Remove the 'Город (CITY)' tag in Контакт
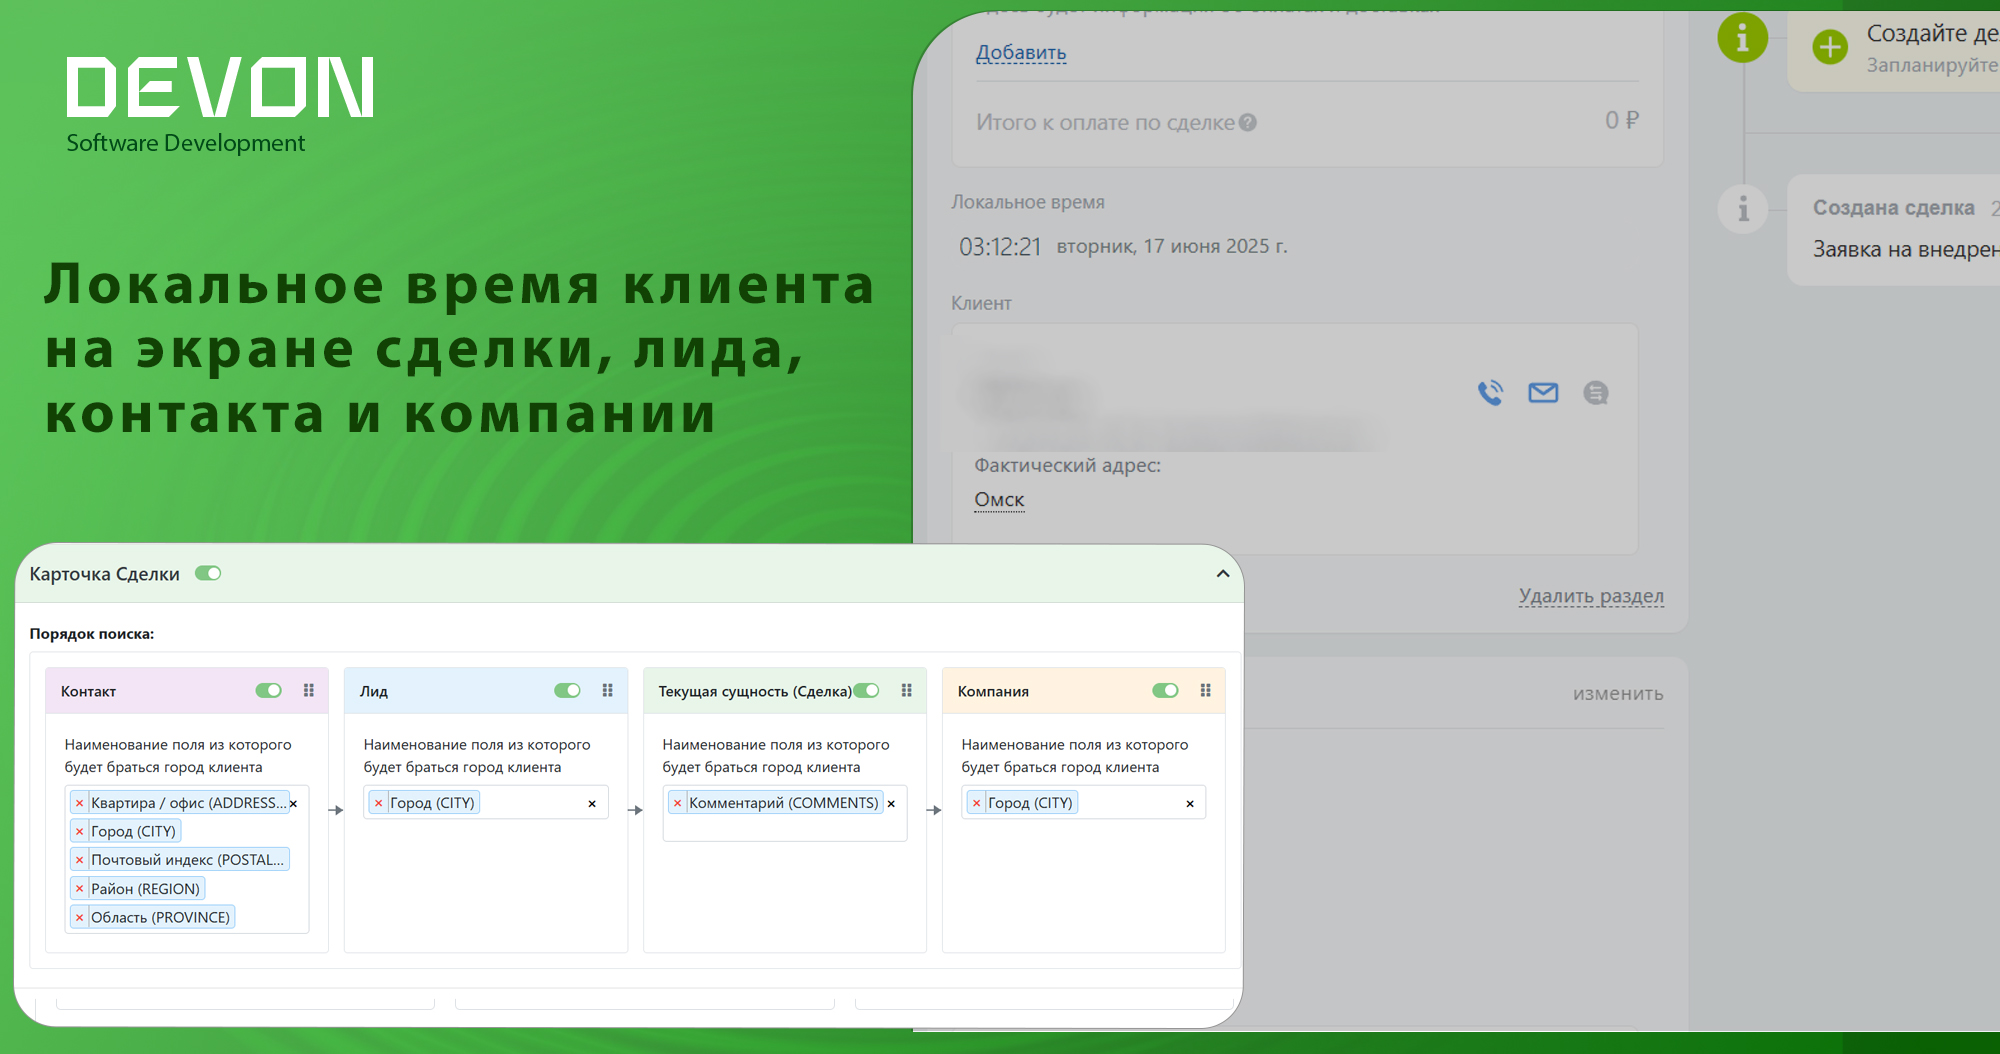 pos(79,831)
